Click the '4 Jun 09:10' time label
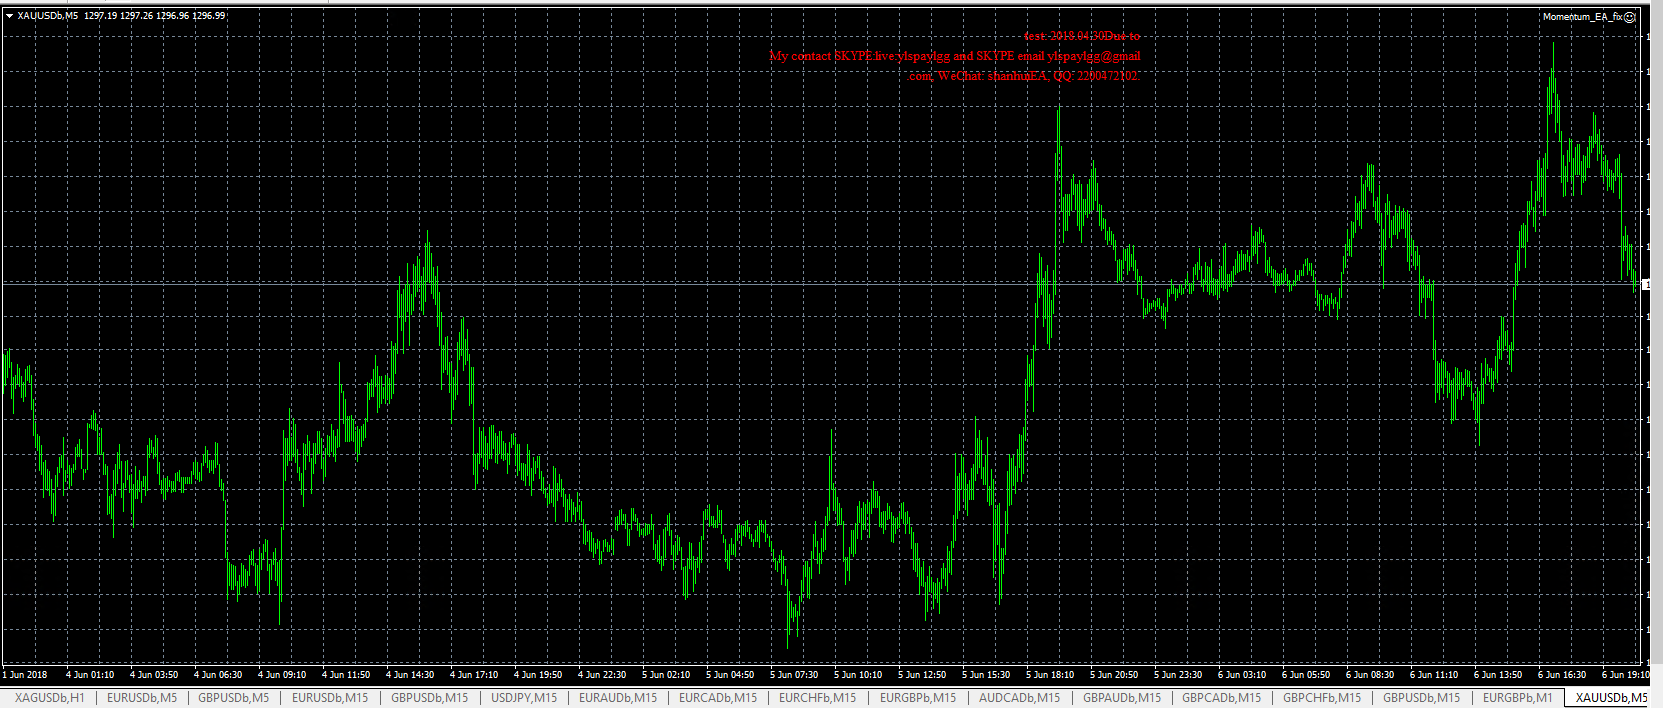The image size is (1663, 708). (282, 675)
